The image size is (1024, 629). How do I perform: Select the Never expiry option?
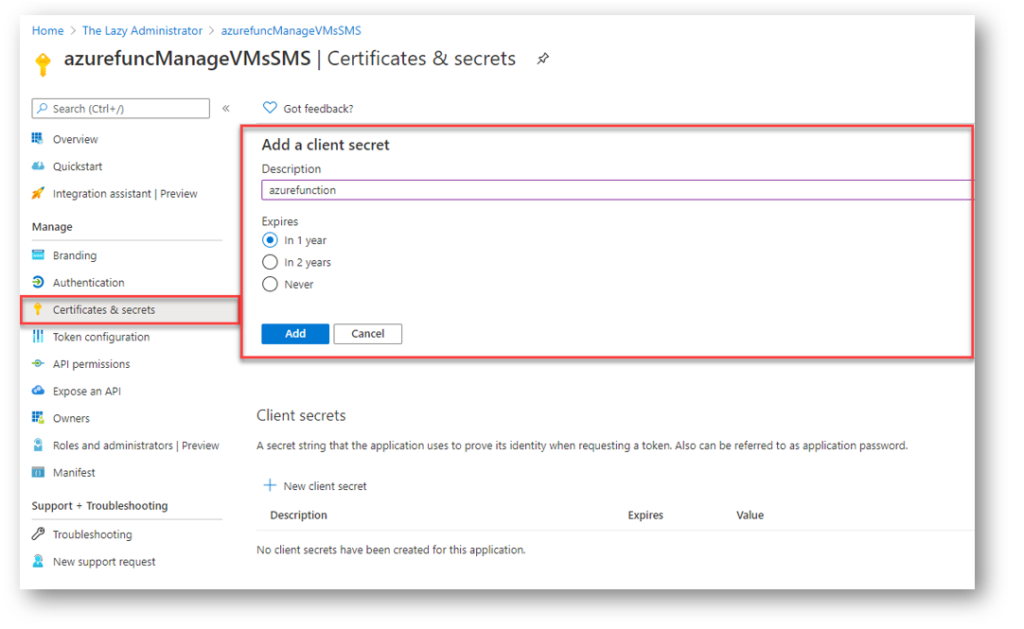tap(270, 284)
